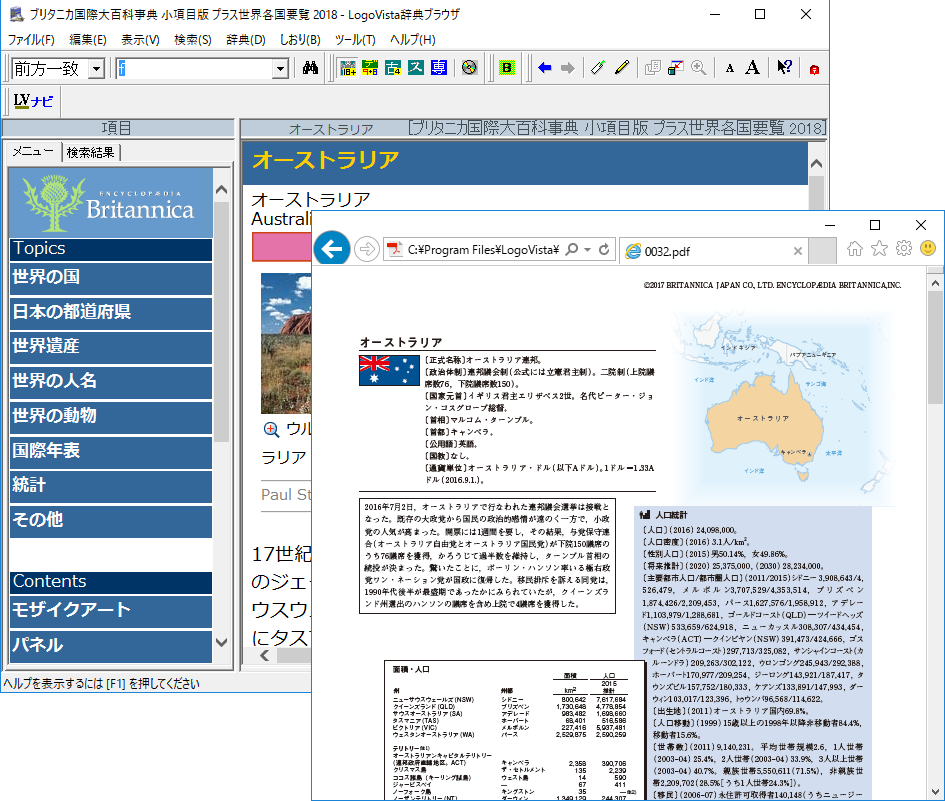The width and height of the screenshot is (945, 801).
Task: Open the 国際年表 topic
Action: pyautogui.click(x=111, y=452)
